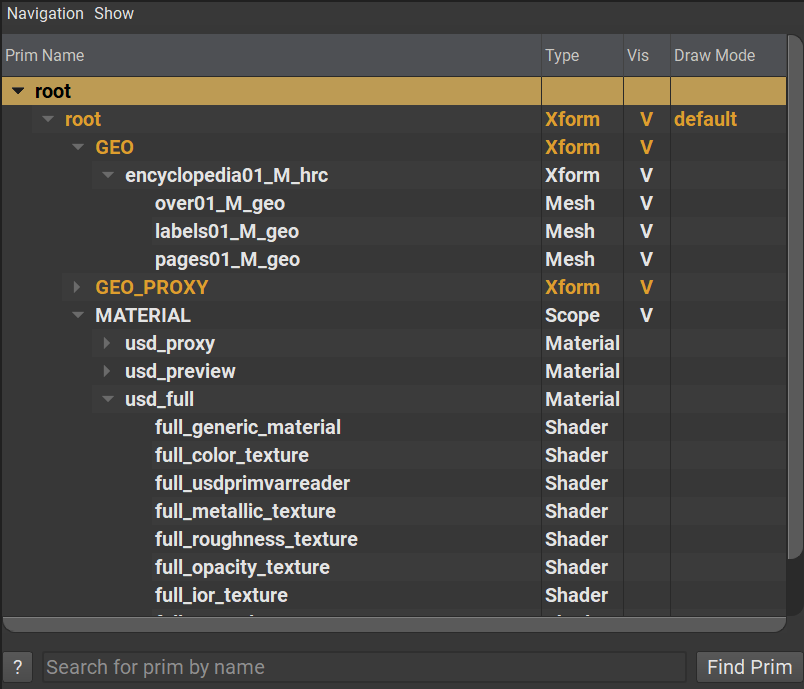Open the Navigation menu
The image size is (804, 689).
tap(45, 13)
